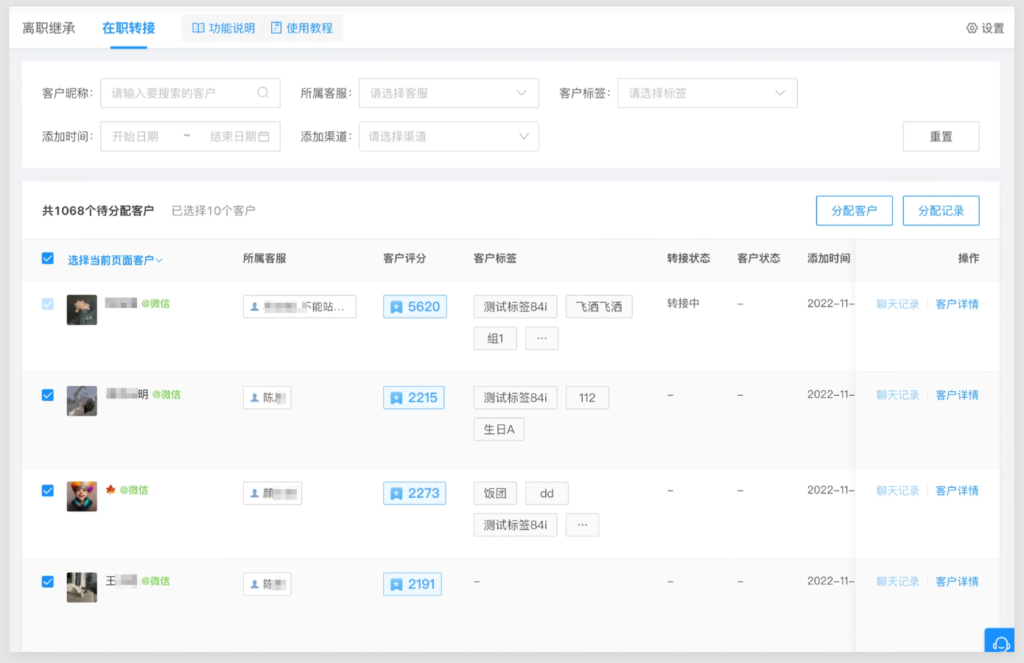Image resolution: width=1024 pixels, height=663 pixels.
Task: Open 聊天记录 for the 2215 row
Action: click(898, 395)
